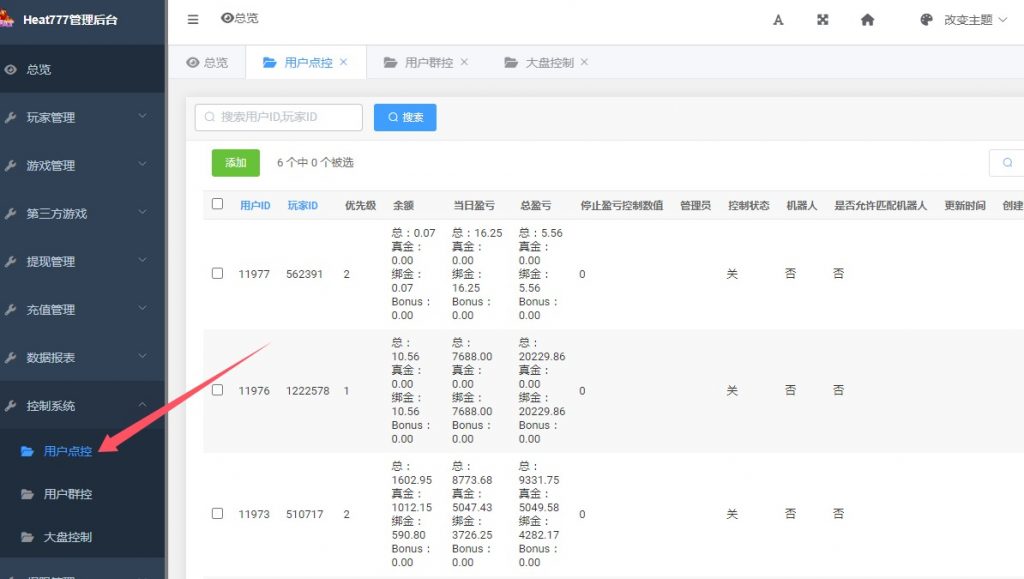Expand the 玩家管理 sidebar menu
This screenshot has height=579, width=1024.
[82, 118]
